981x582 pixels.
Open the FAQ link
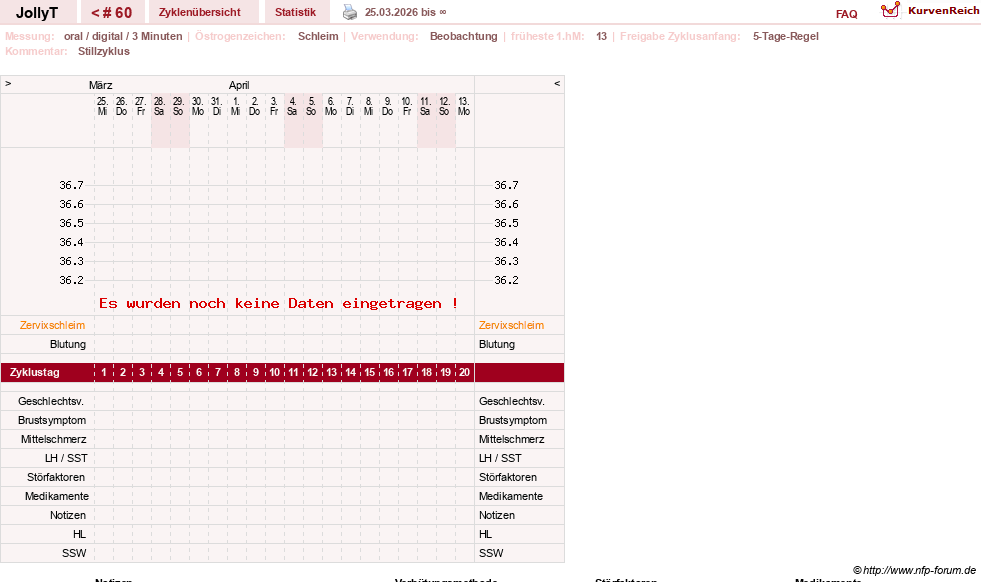coord(846,14)
